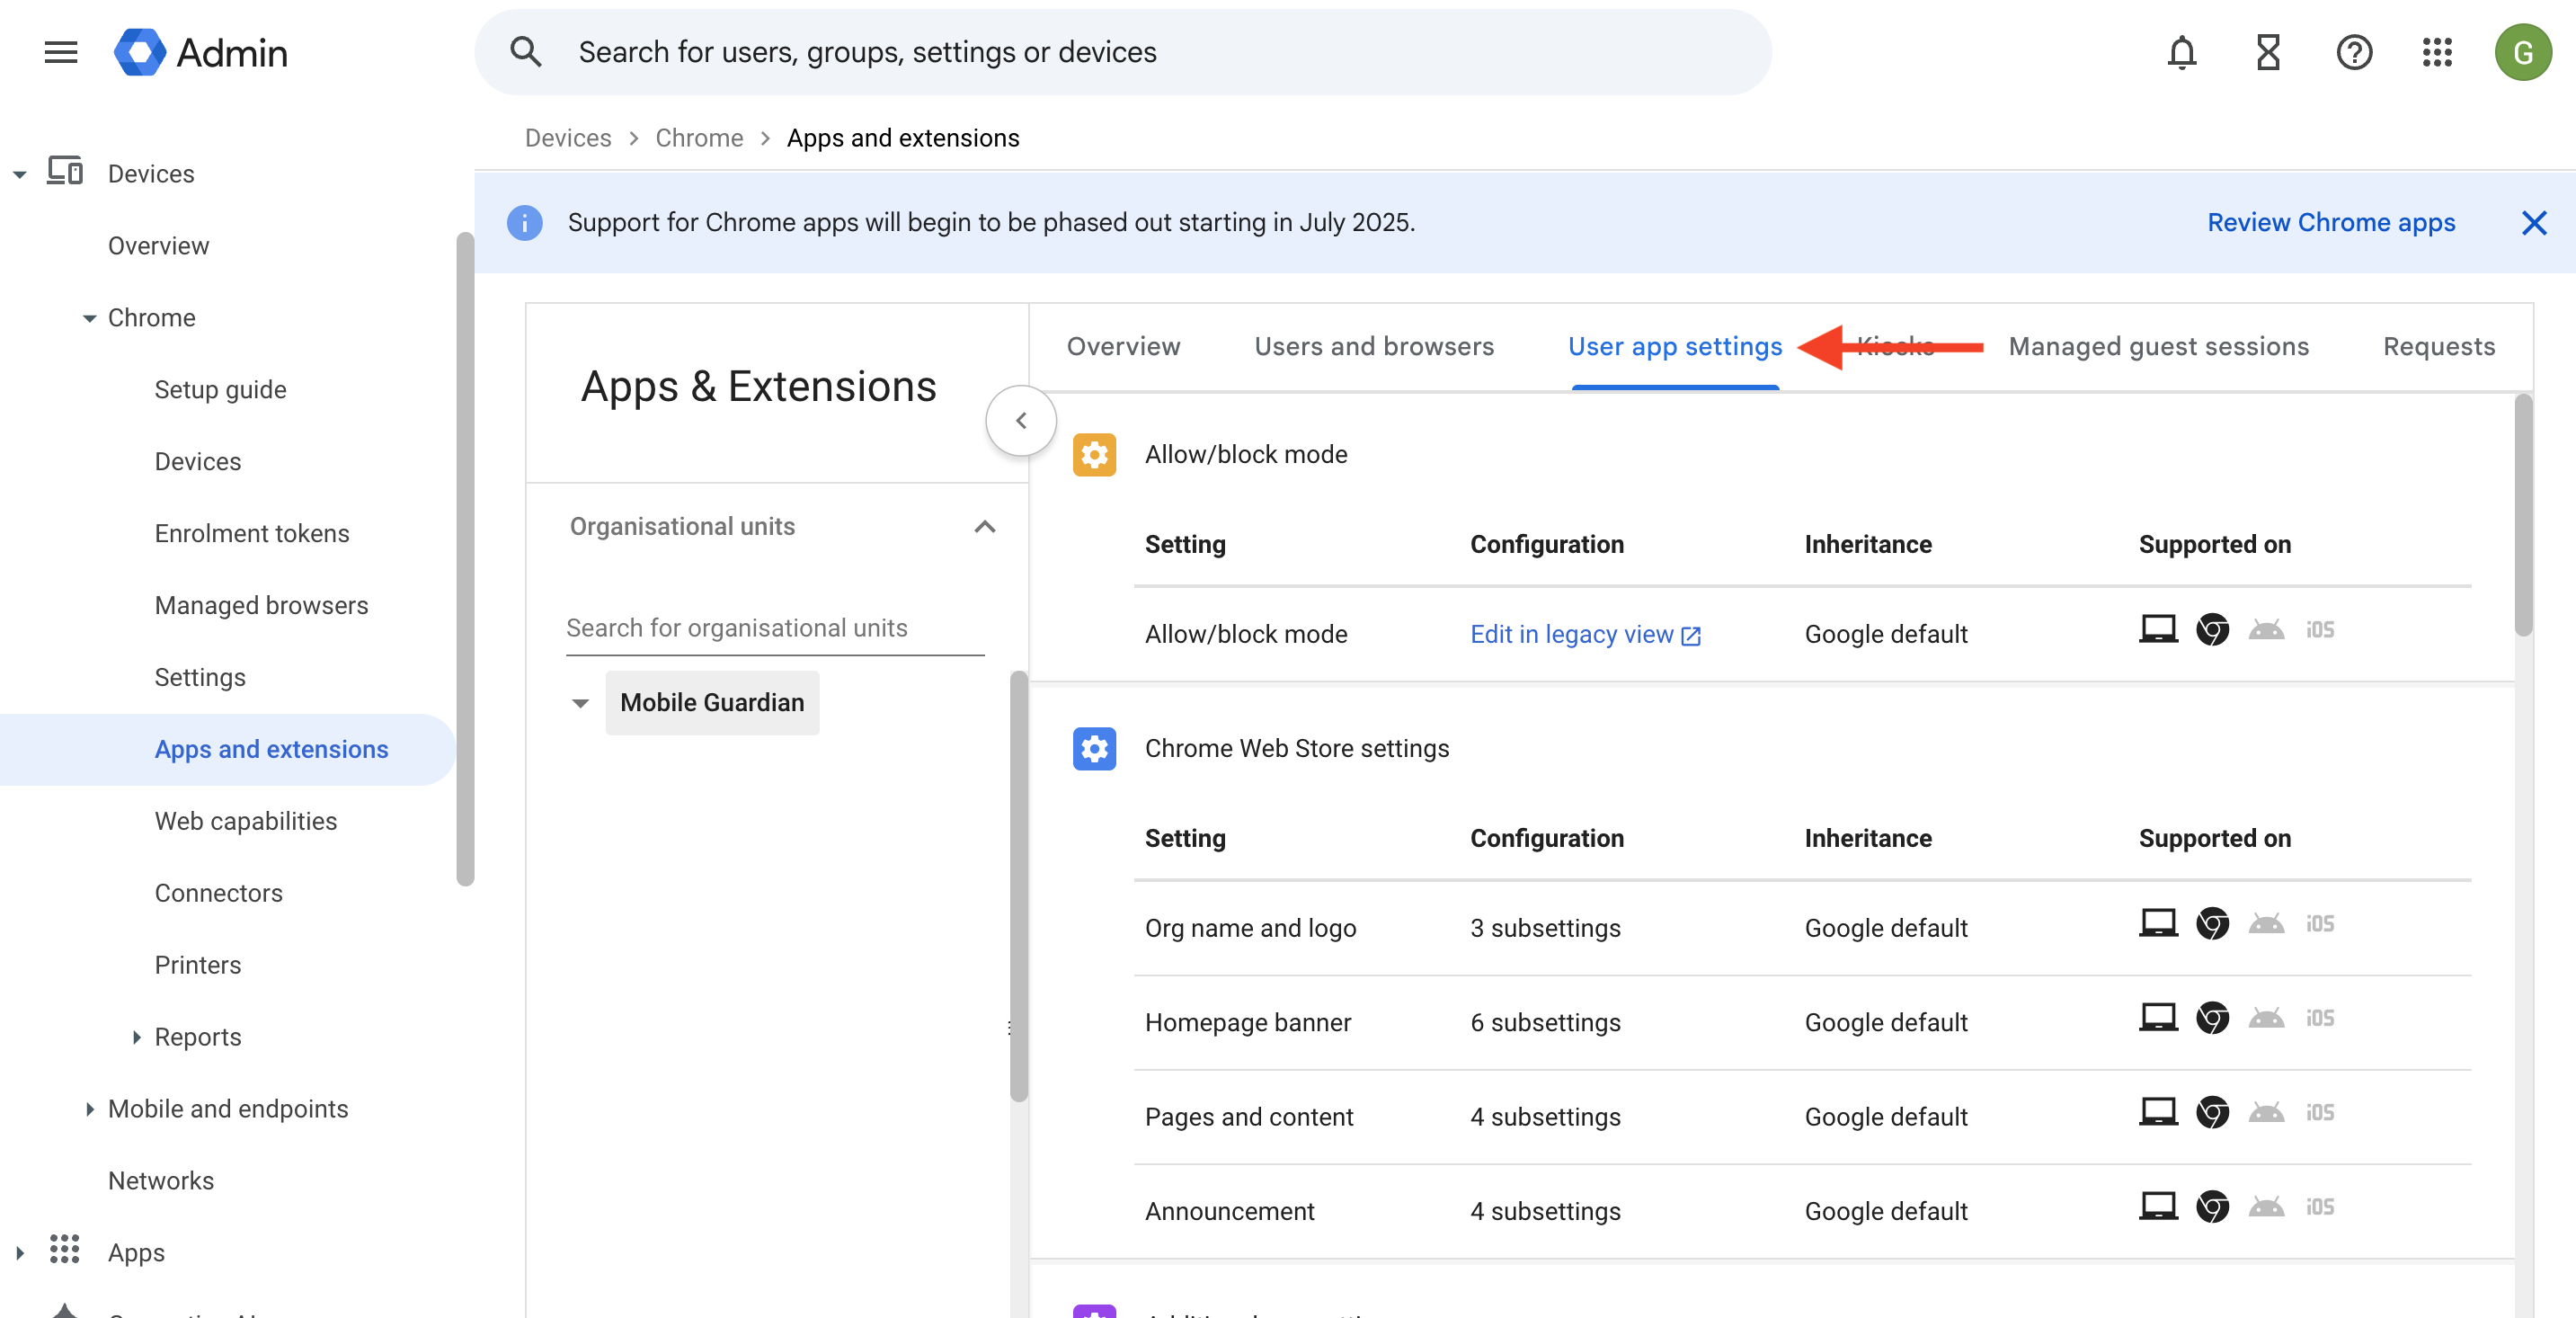Switch to Managed guest sessions tab

(x=2158, y=346)
